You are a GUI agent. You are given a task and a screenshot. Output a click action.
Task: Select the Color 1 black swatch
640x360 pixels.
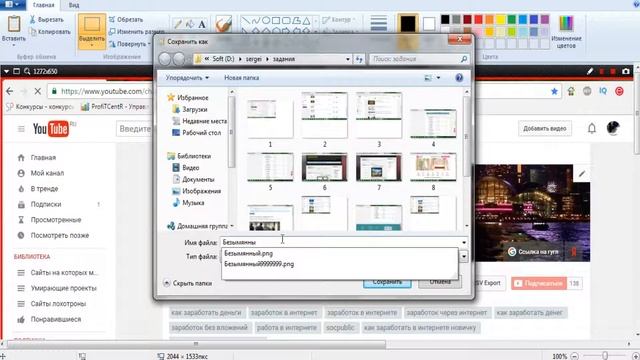tap(408, 24)
